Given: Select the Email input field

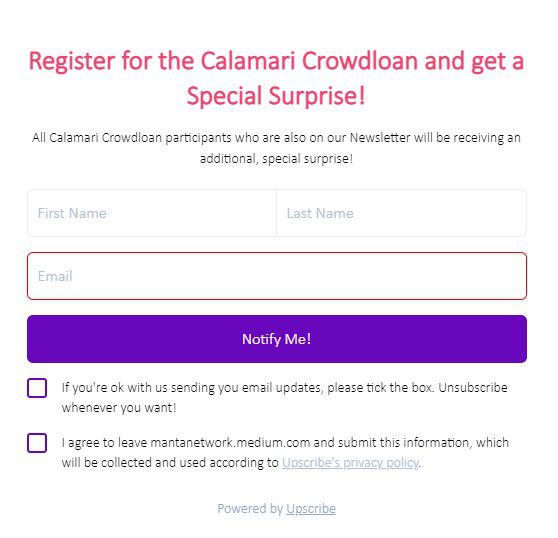Looking at the screenshot, I should [277, 276].
